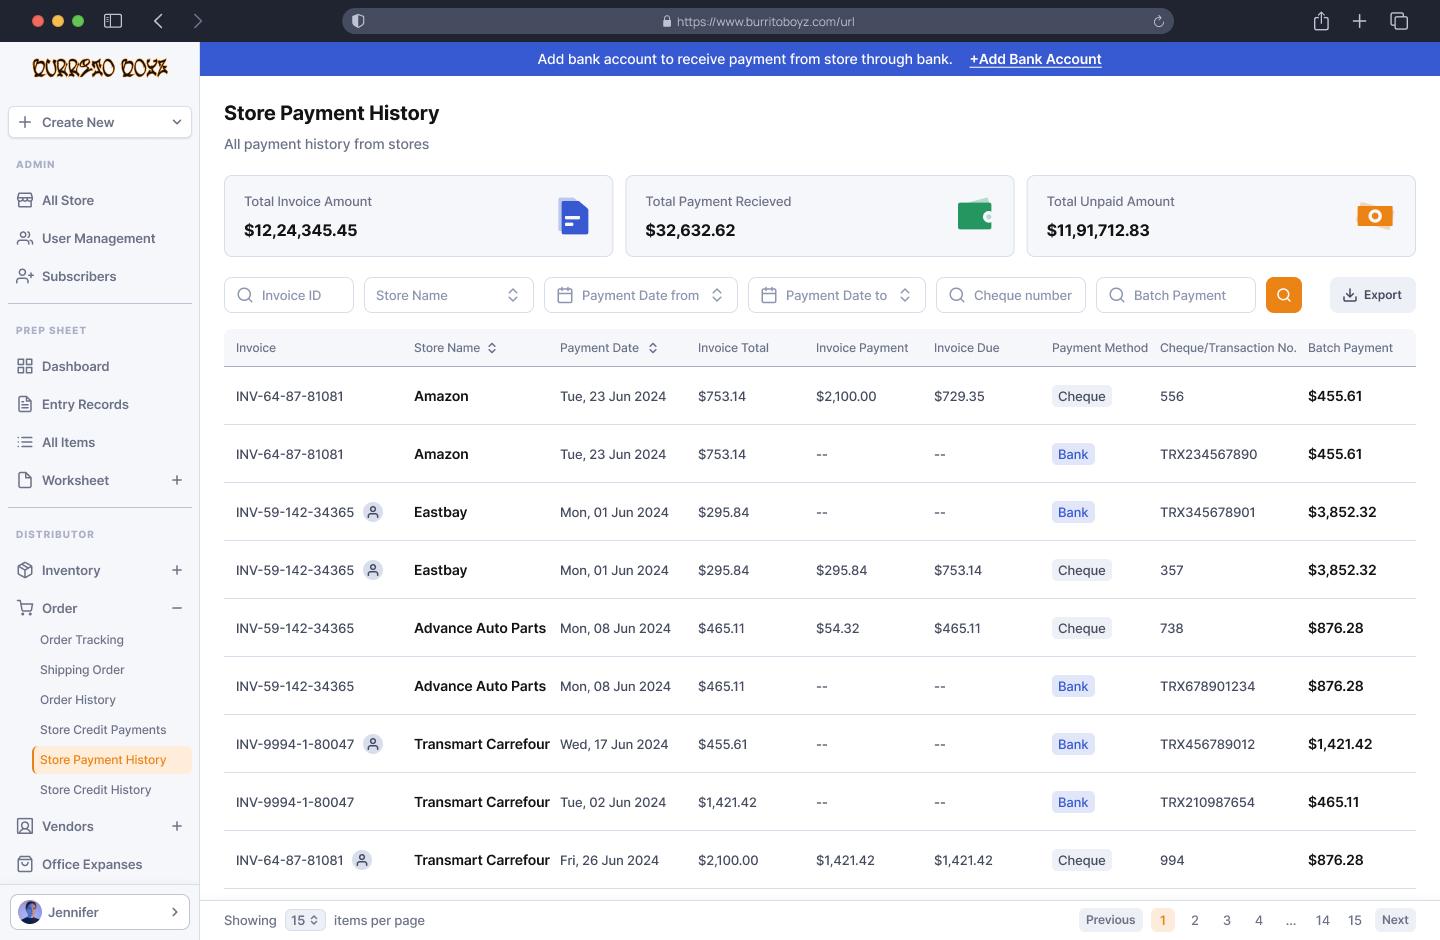Select current page 1 in pagination
The width and height of the screenshot is (1440, 940).
1163,920
